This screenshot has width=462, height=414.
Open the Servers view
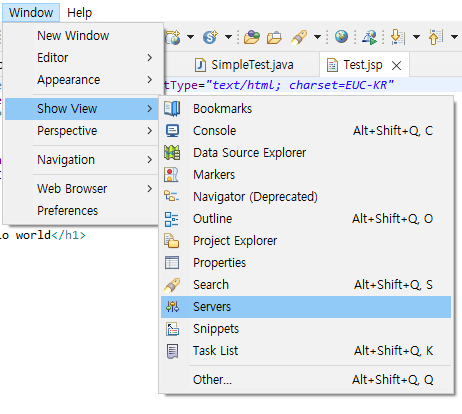[306, 307]
